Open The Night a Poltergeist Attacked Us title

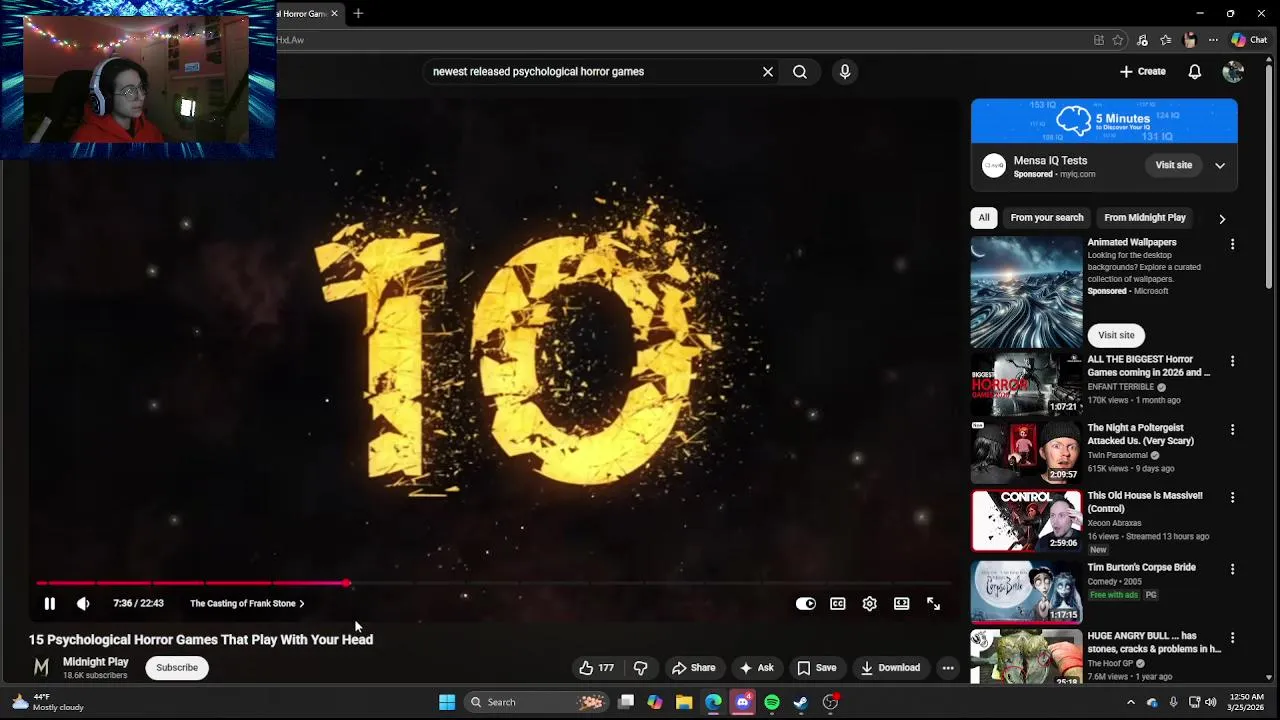click(1141, 434)
